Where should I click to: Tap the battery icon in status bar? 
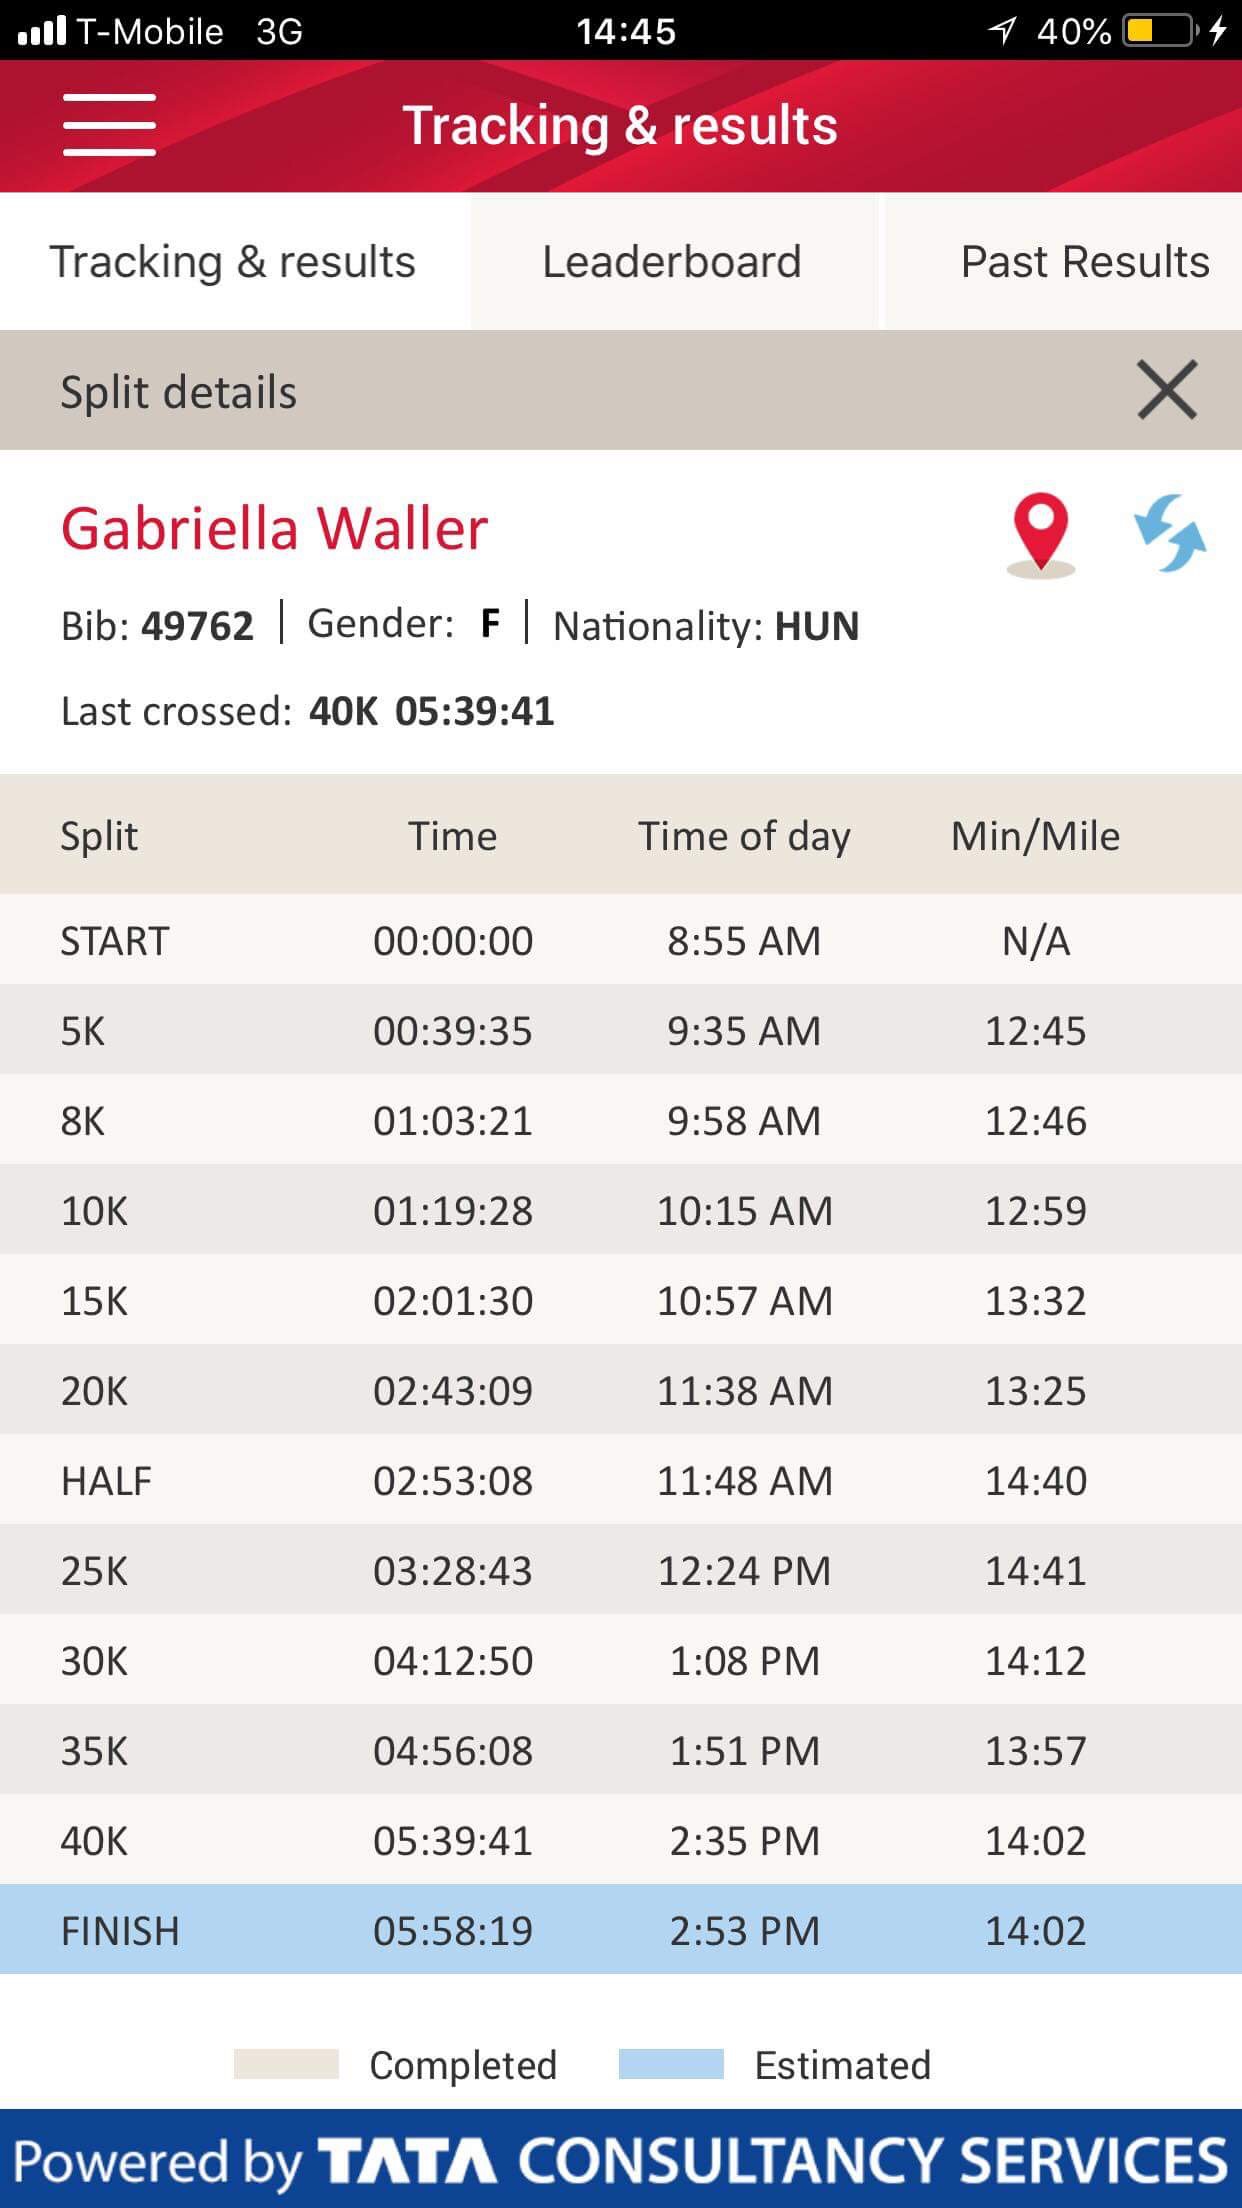[x=1158, y=31]
